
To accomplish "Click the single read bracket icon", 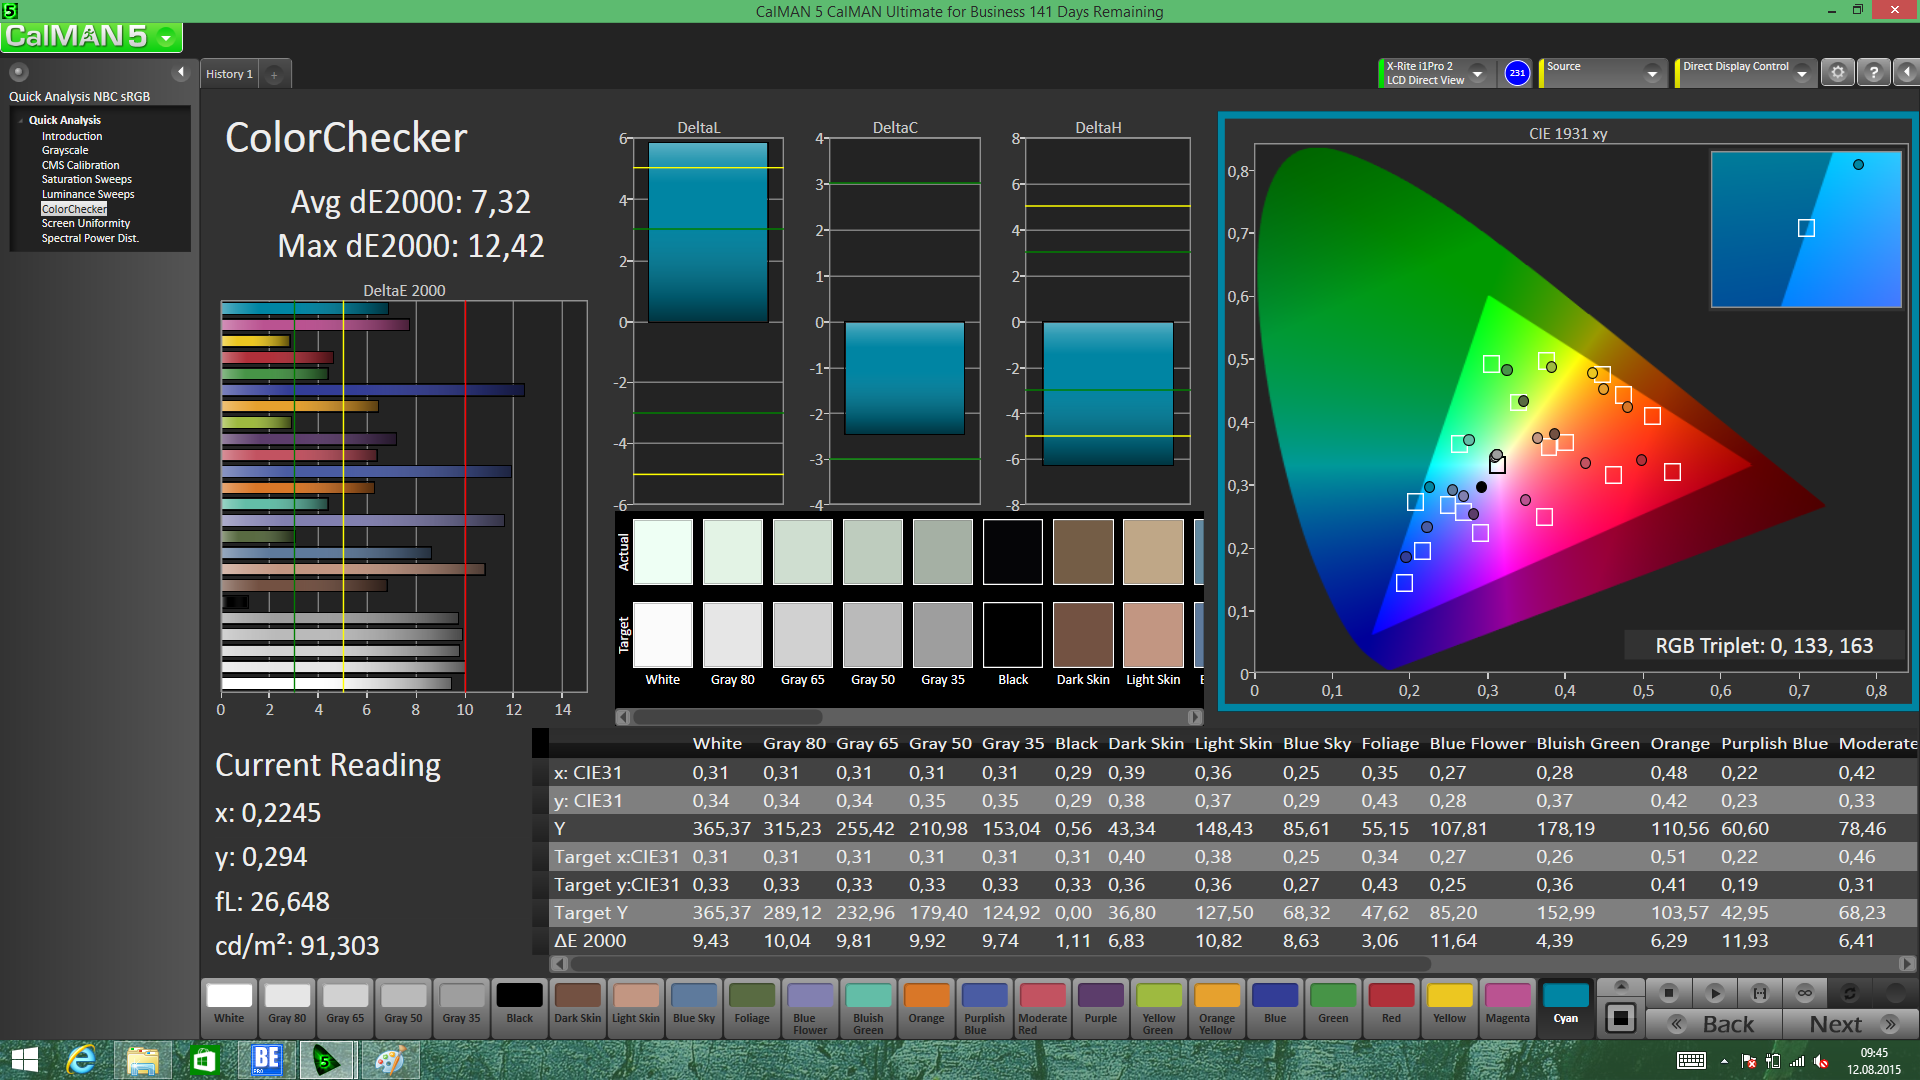I will [x=1759, y=993].
